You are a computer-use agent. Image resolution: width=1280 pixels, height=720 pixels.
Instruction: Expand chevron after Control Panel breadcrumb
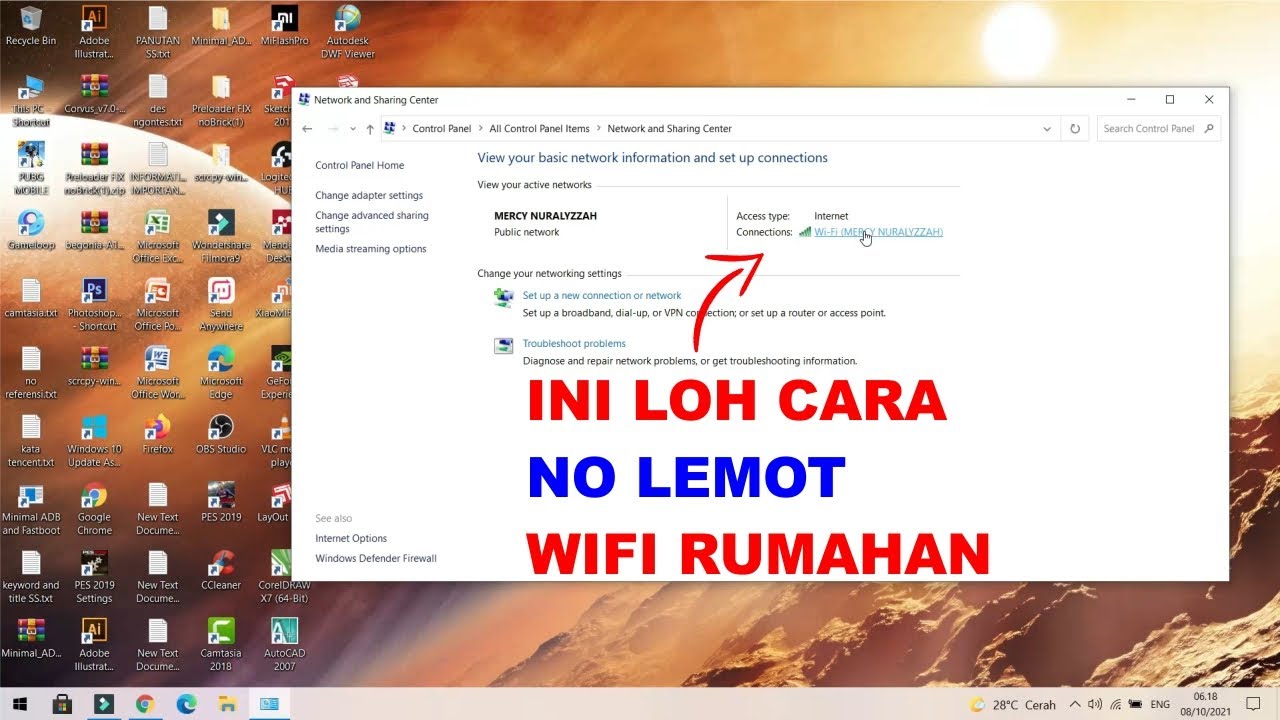[x=480, y=129]
